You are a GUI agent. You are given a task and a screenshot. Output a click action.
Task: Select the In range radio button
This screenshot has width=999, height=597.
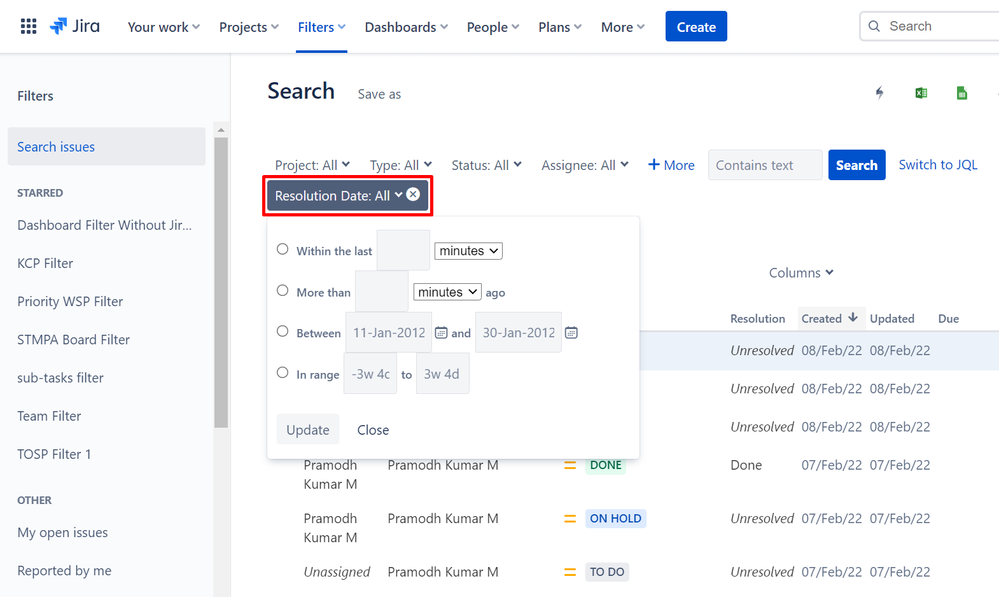click(x=282, y=373)
